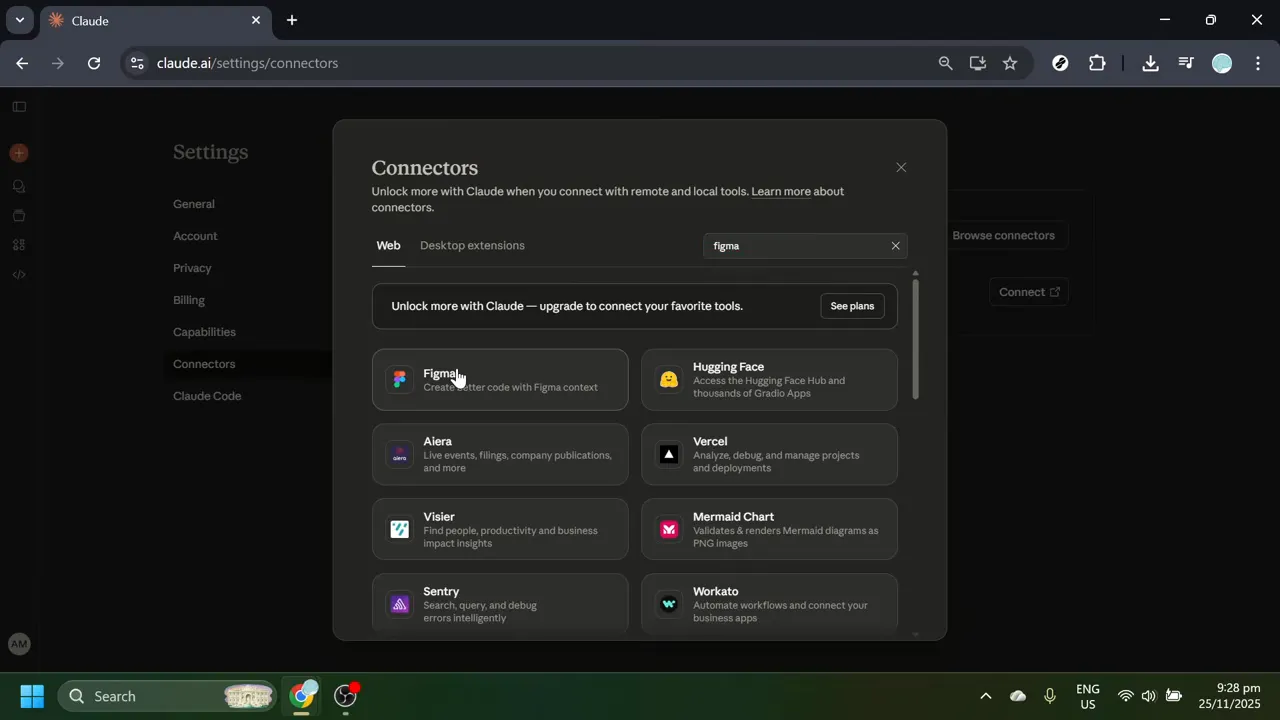The height and width of the screenshot is (720, 1280).
Task: Open Claude Code settings section
Action: [x=207, y=396]
